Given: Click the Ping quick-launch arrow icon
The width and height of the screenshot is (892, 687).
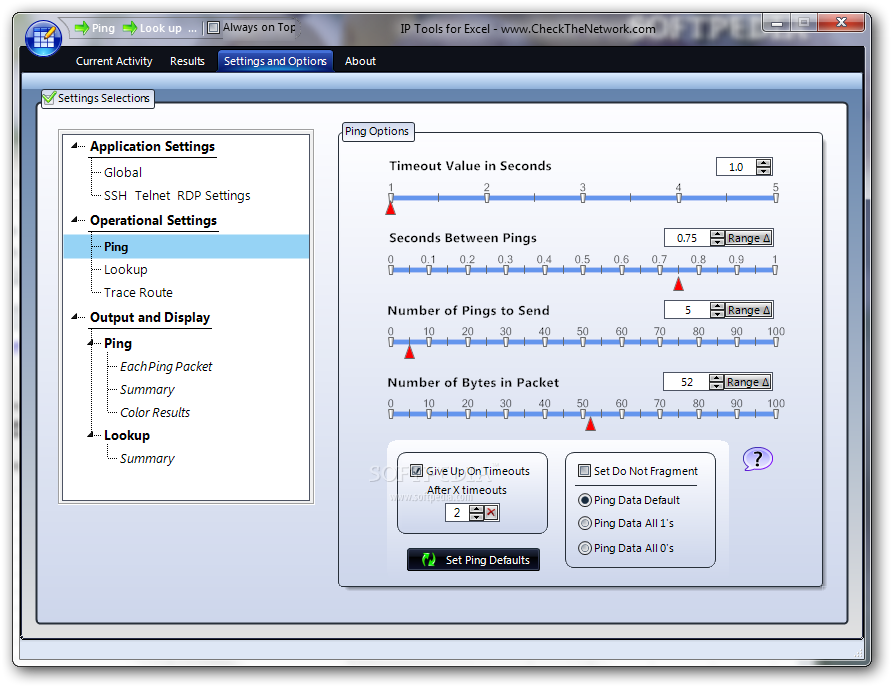Looking at the screenshot, I should click(x=82, y=28).
